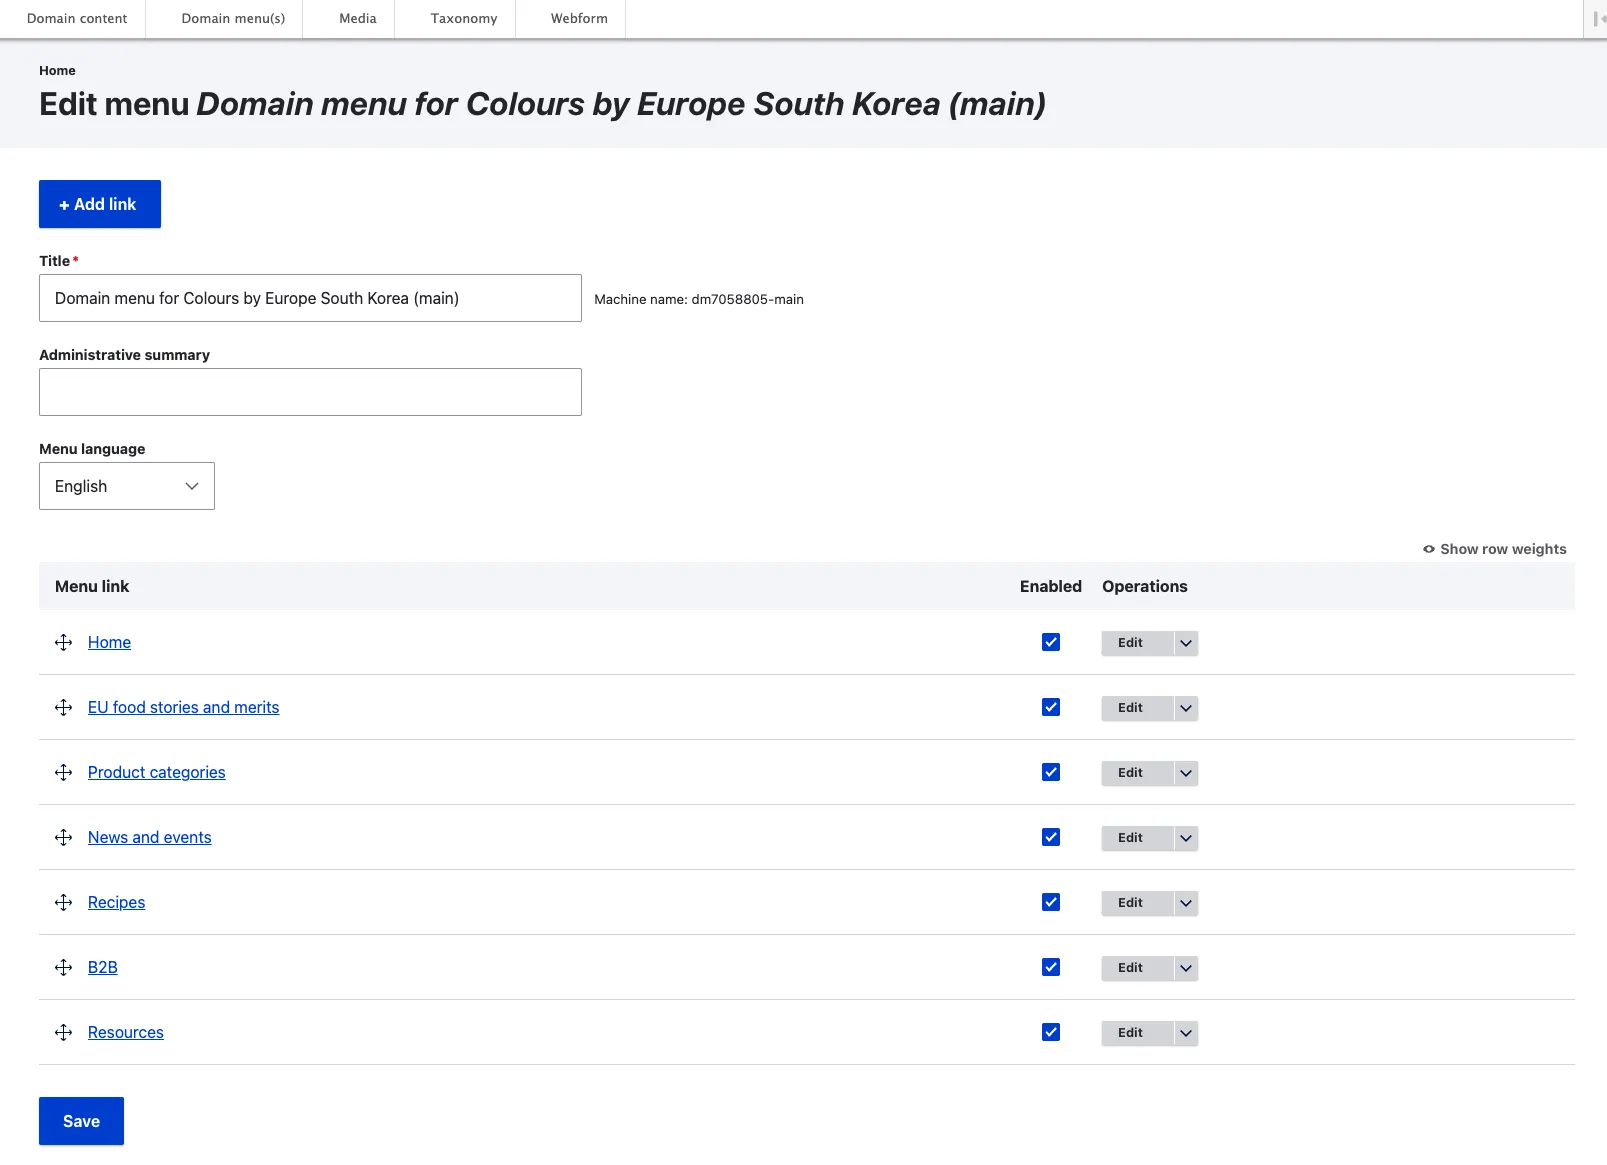Image resolution: width=1607 pixels, height=1165 pixels.
Task: Click the B2B row move handle
Action: pos(63,967)
